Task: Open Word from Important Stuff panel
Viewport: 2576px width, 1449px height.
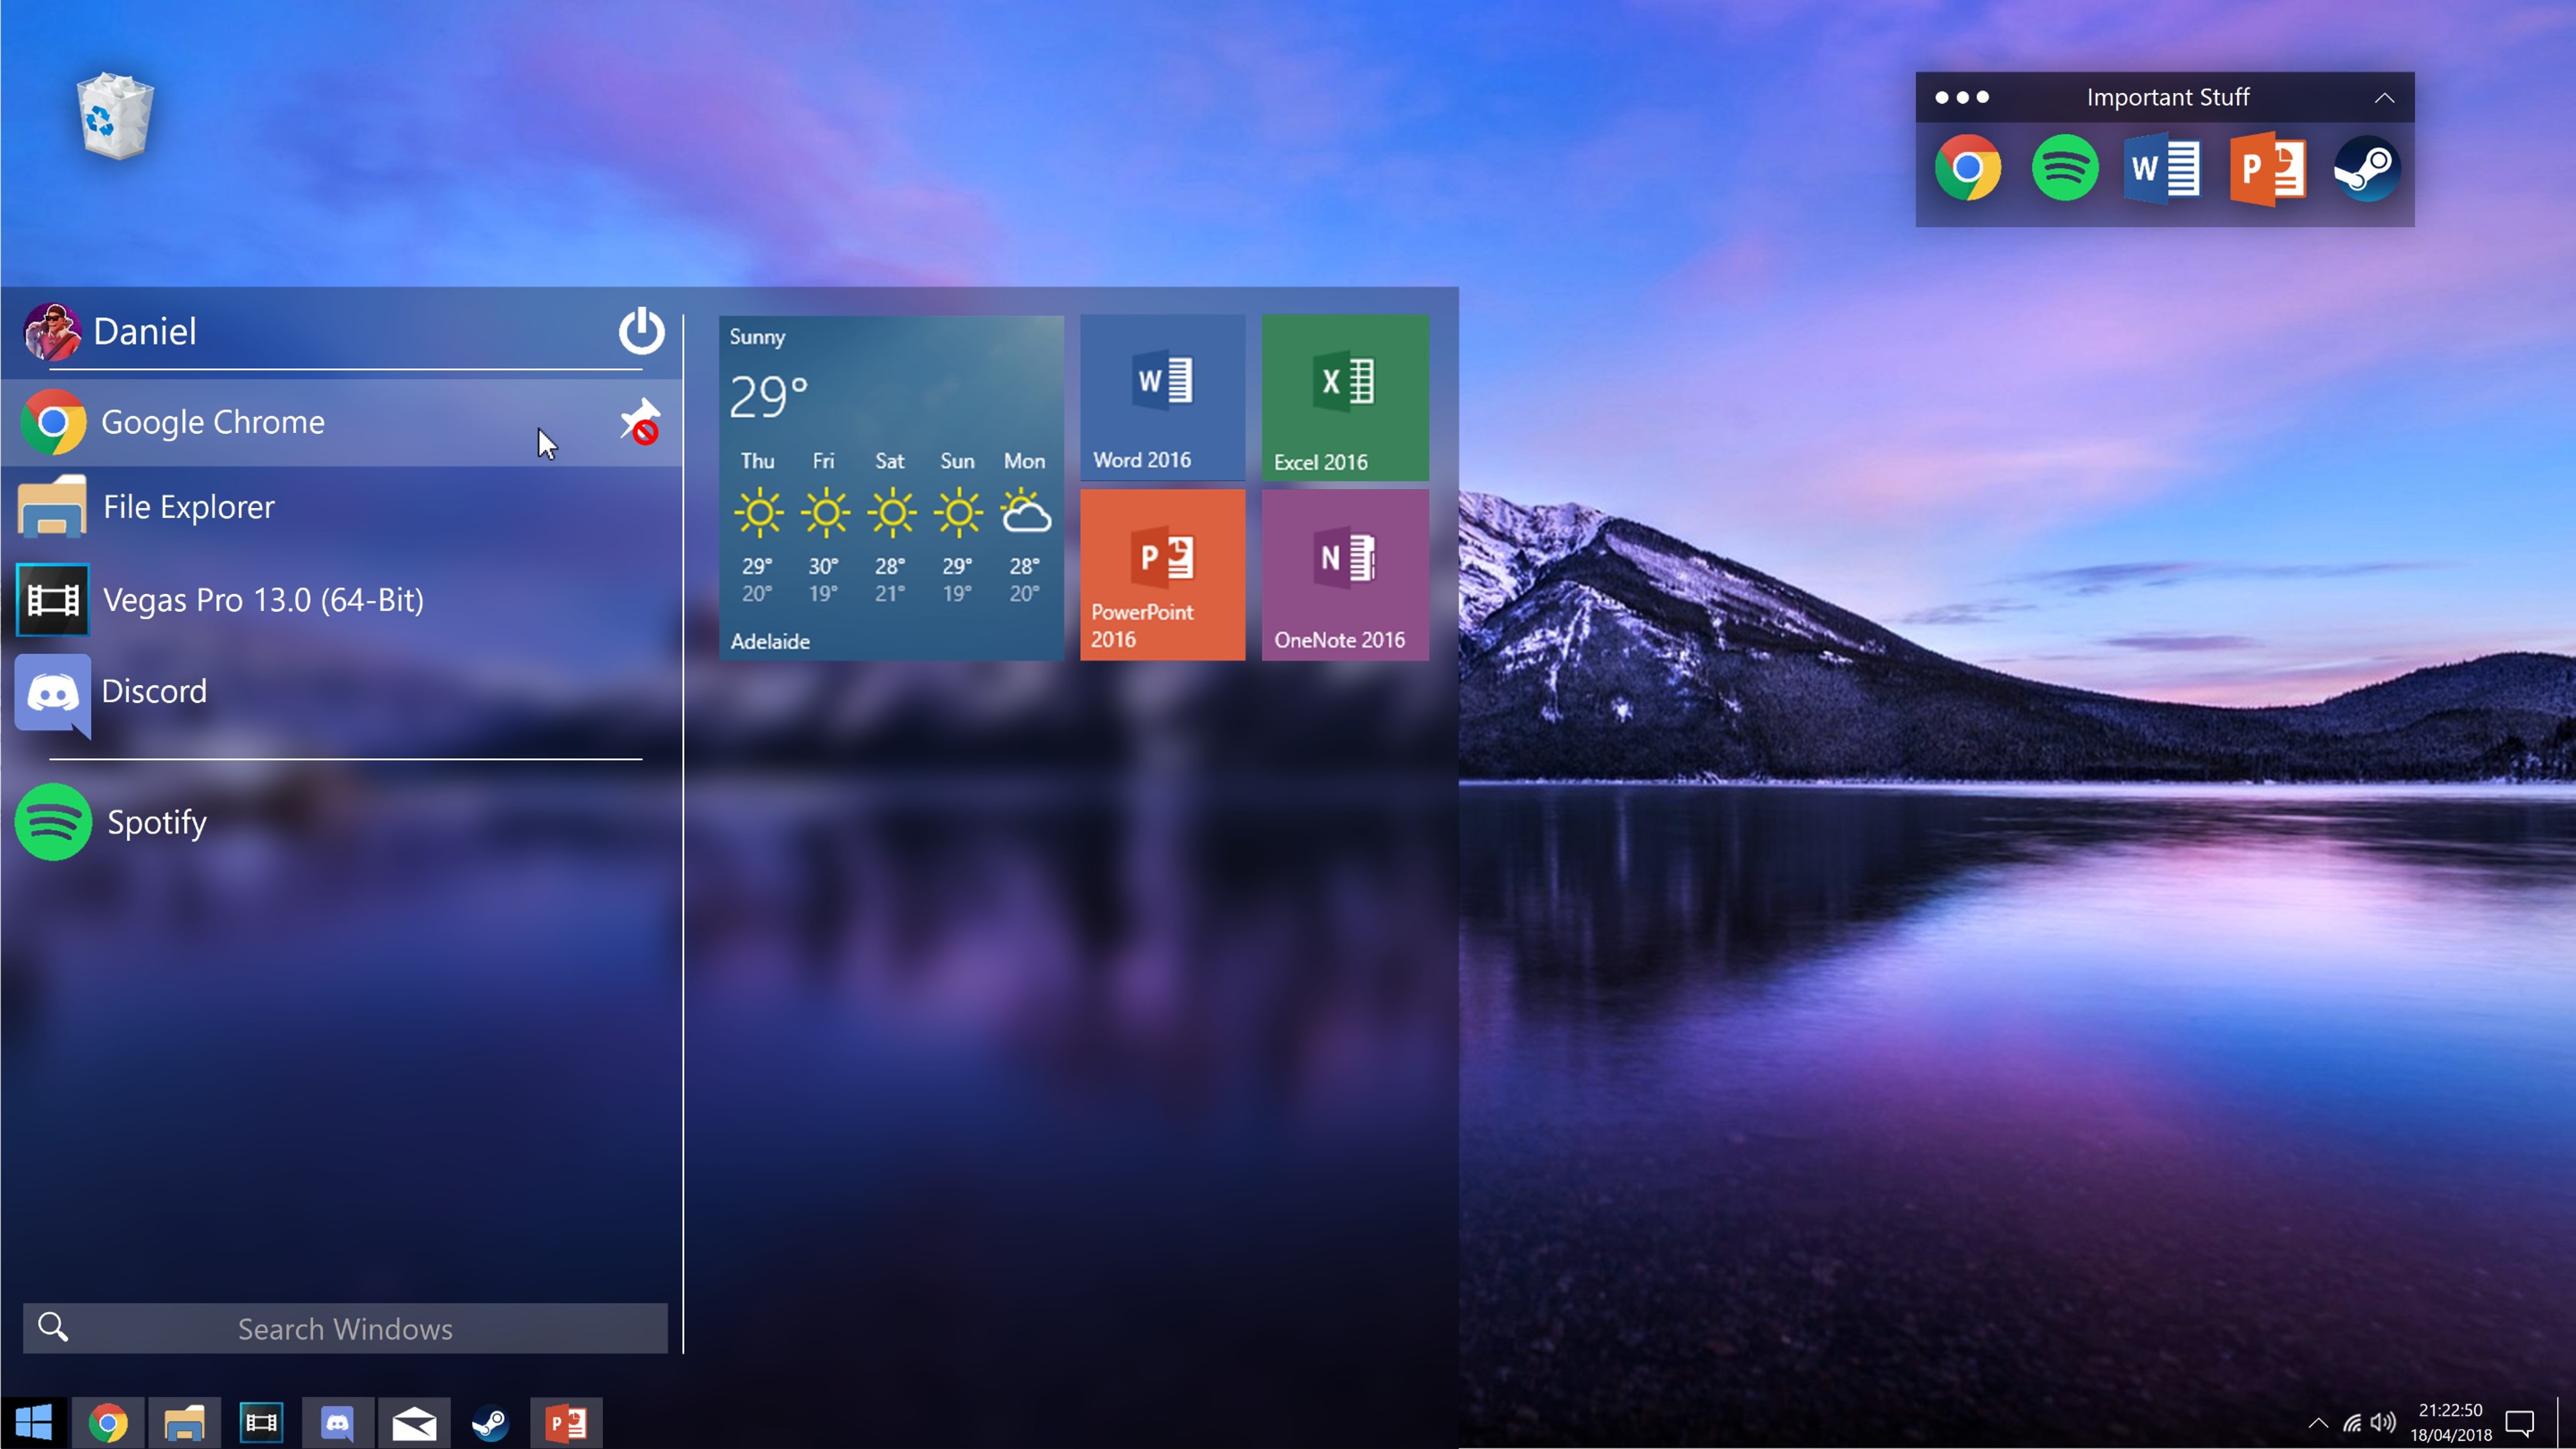Action: 2162,169
